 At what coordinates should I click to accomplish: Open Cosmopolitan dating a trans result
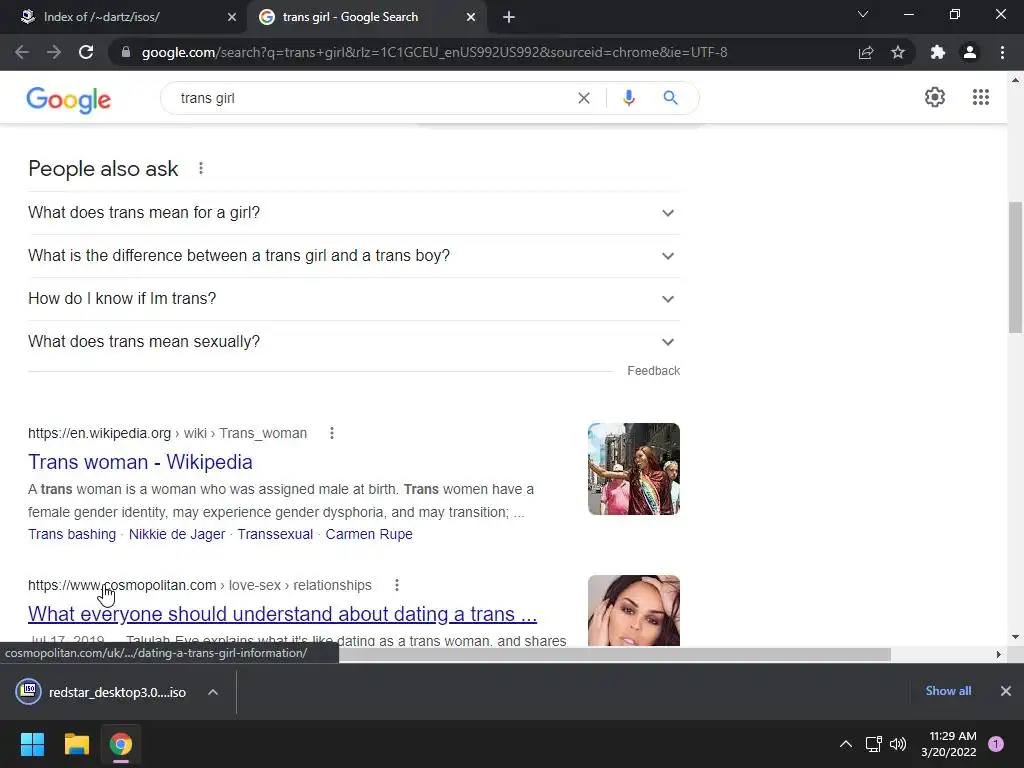[283, 614]
